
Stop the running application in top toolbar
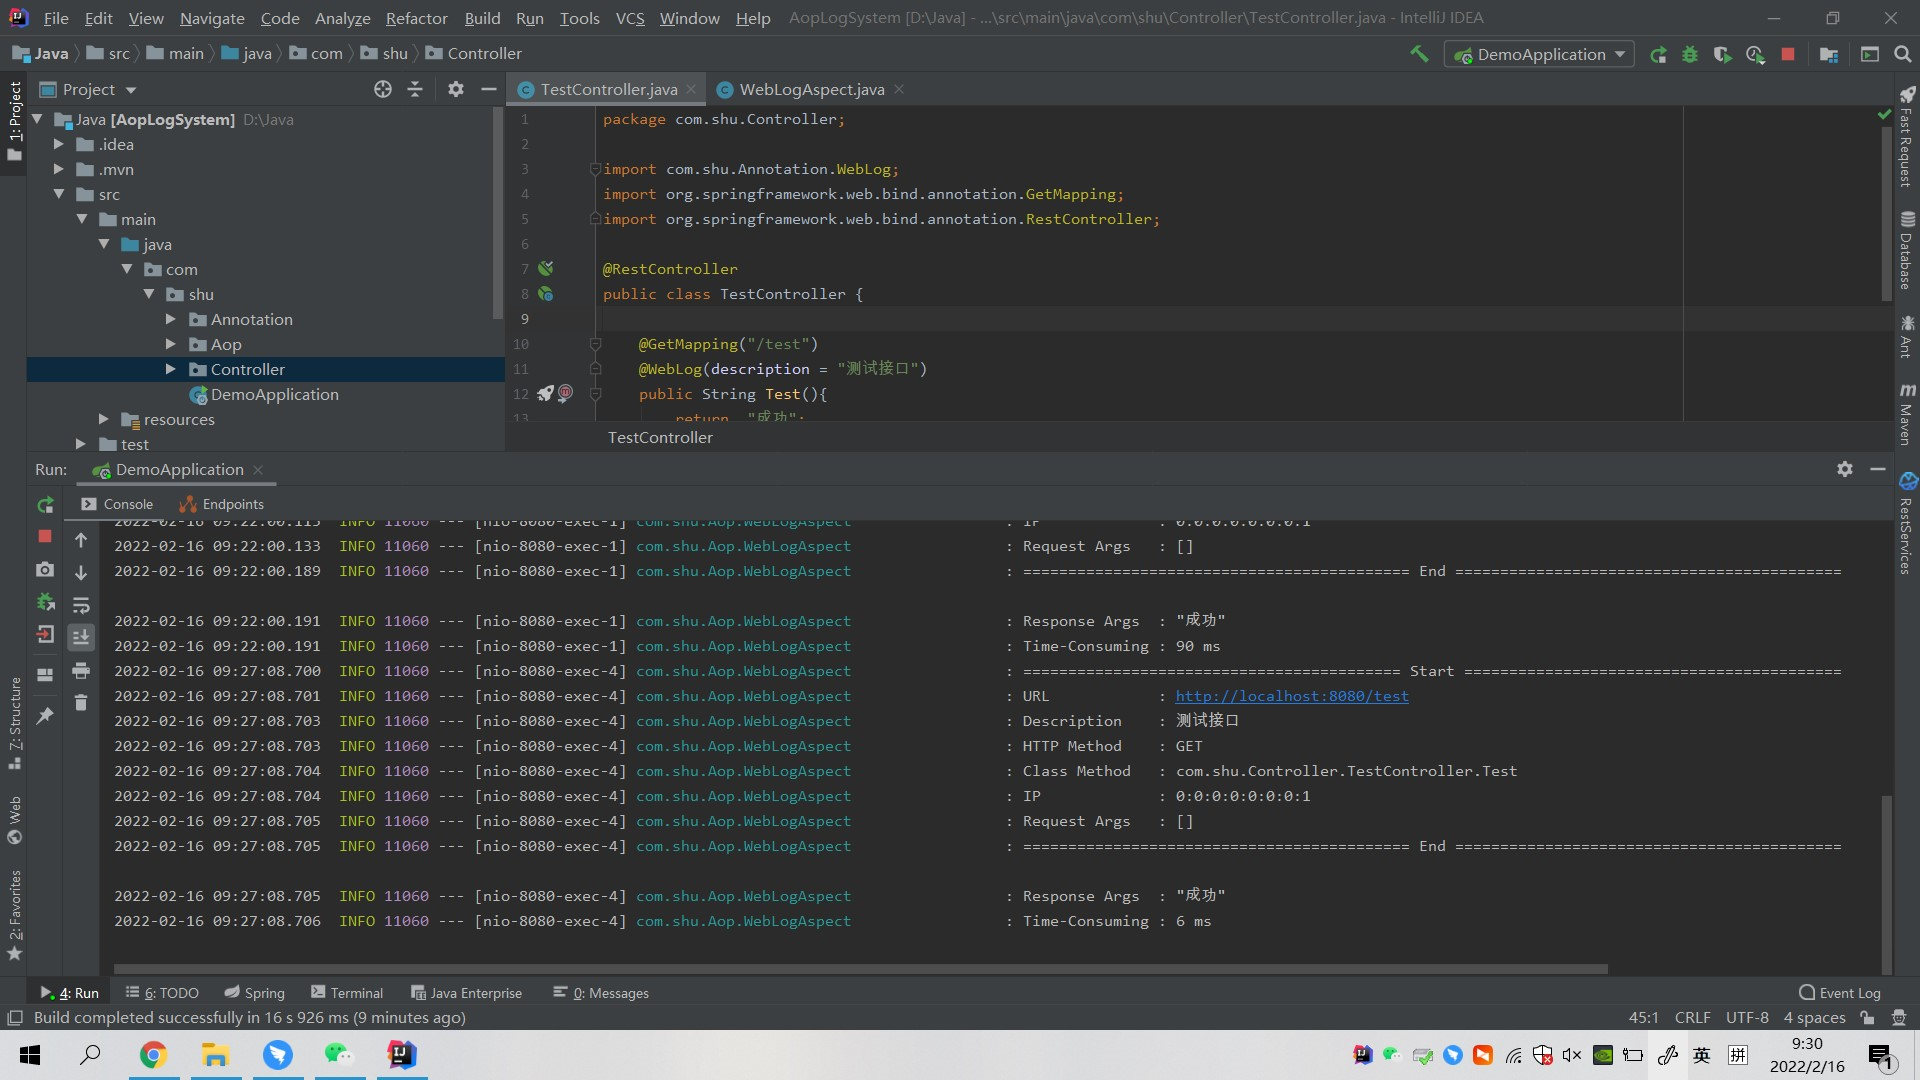pos(1788,54)
